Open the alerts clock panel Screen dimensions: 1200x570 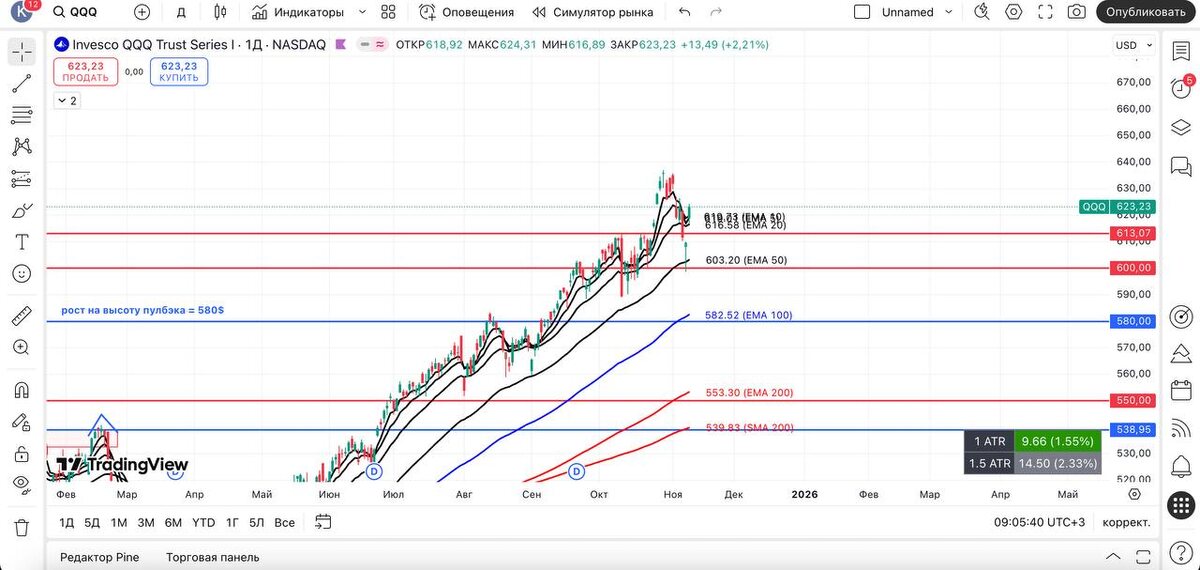[1181, 89]
